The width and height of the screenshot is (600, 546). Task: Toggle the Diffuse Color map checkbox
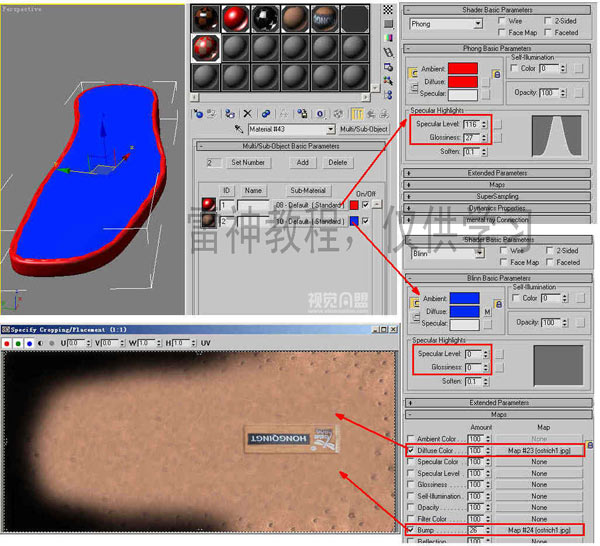click(412, 450)
